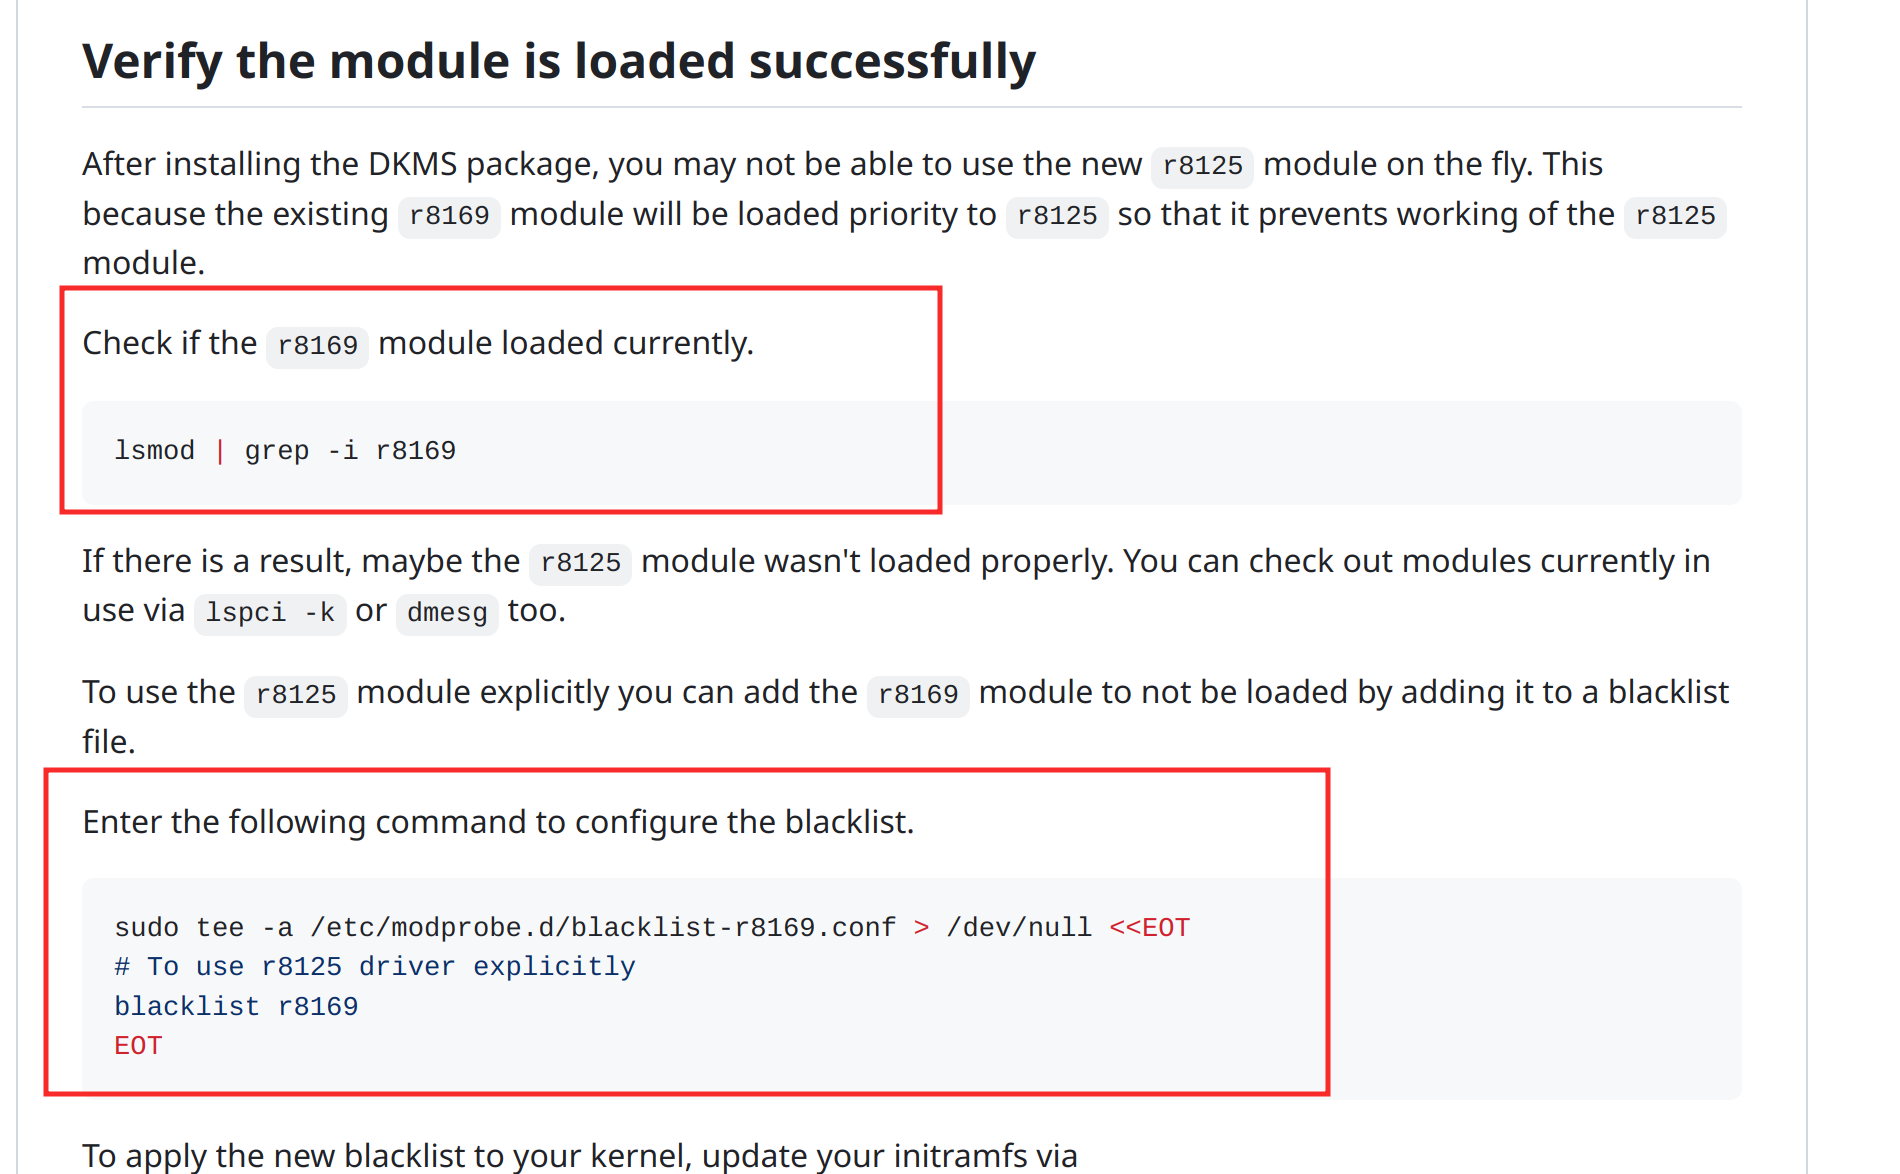This screenshot has height=1174, width=1900.
Task: Click r8169 after "because the existing"
Action: 449,216
